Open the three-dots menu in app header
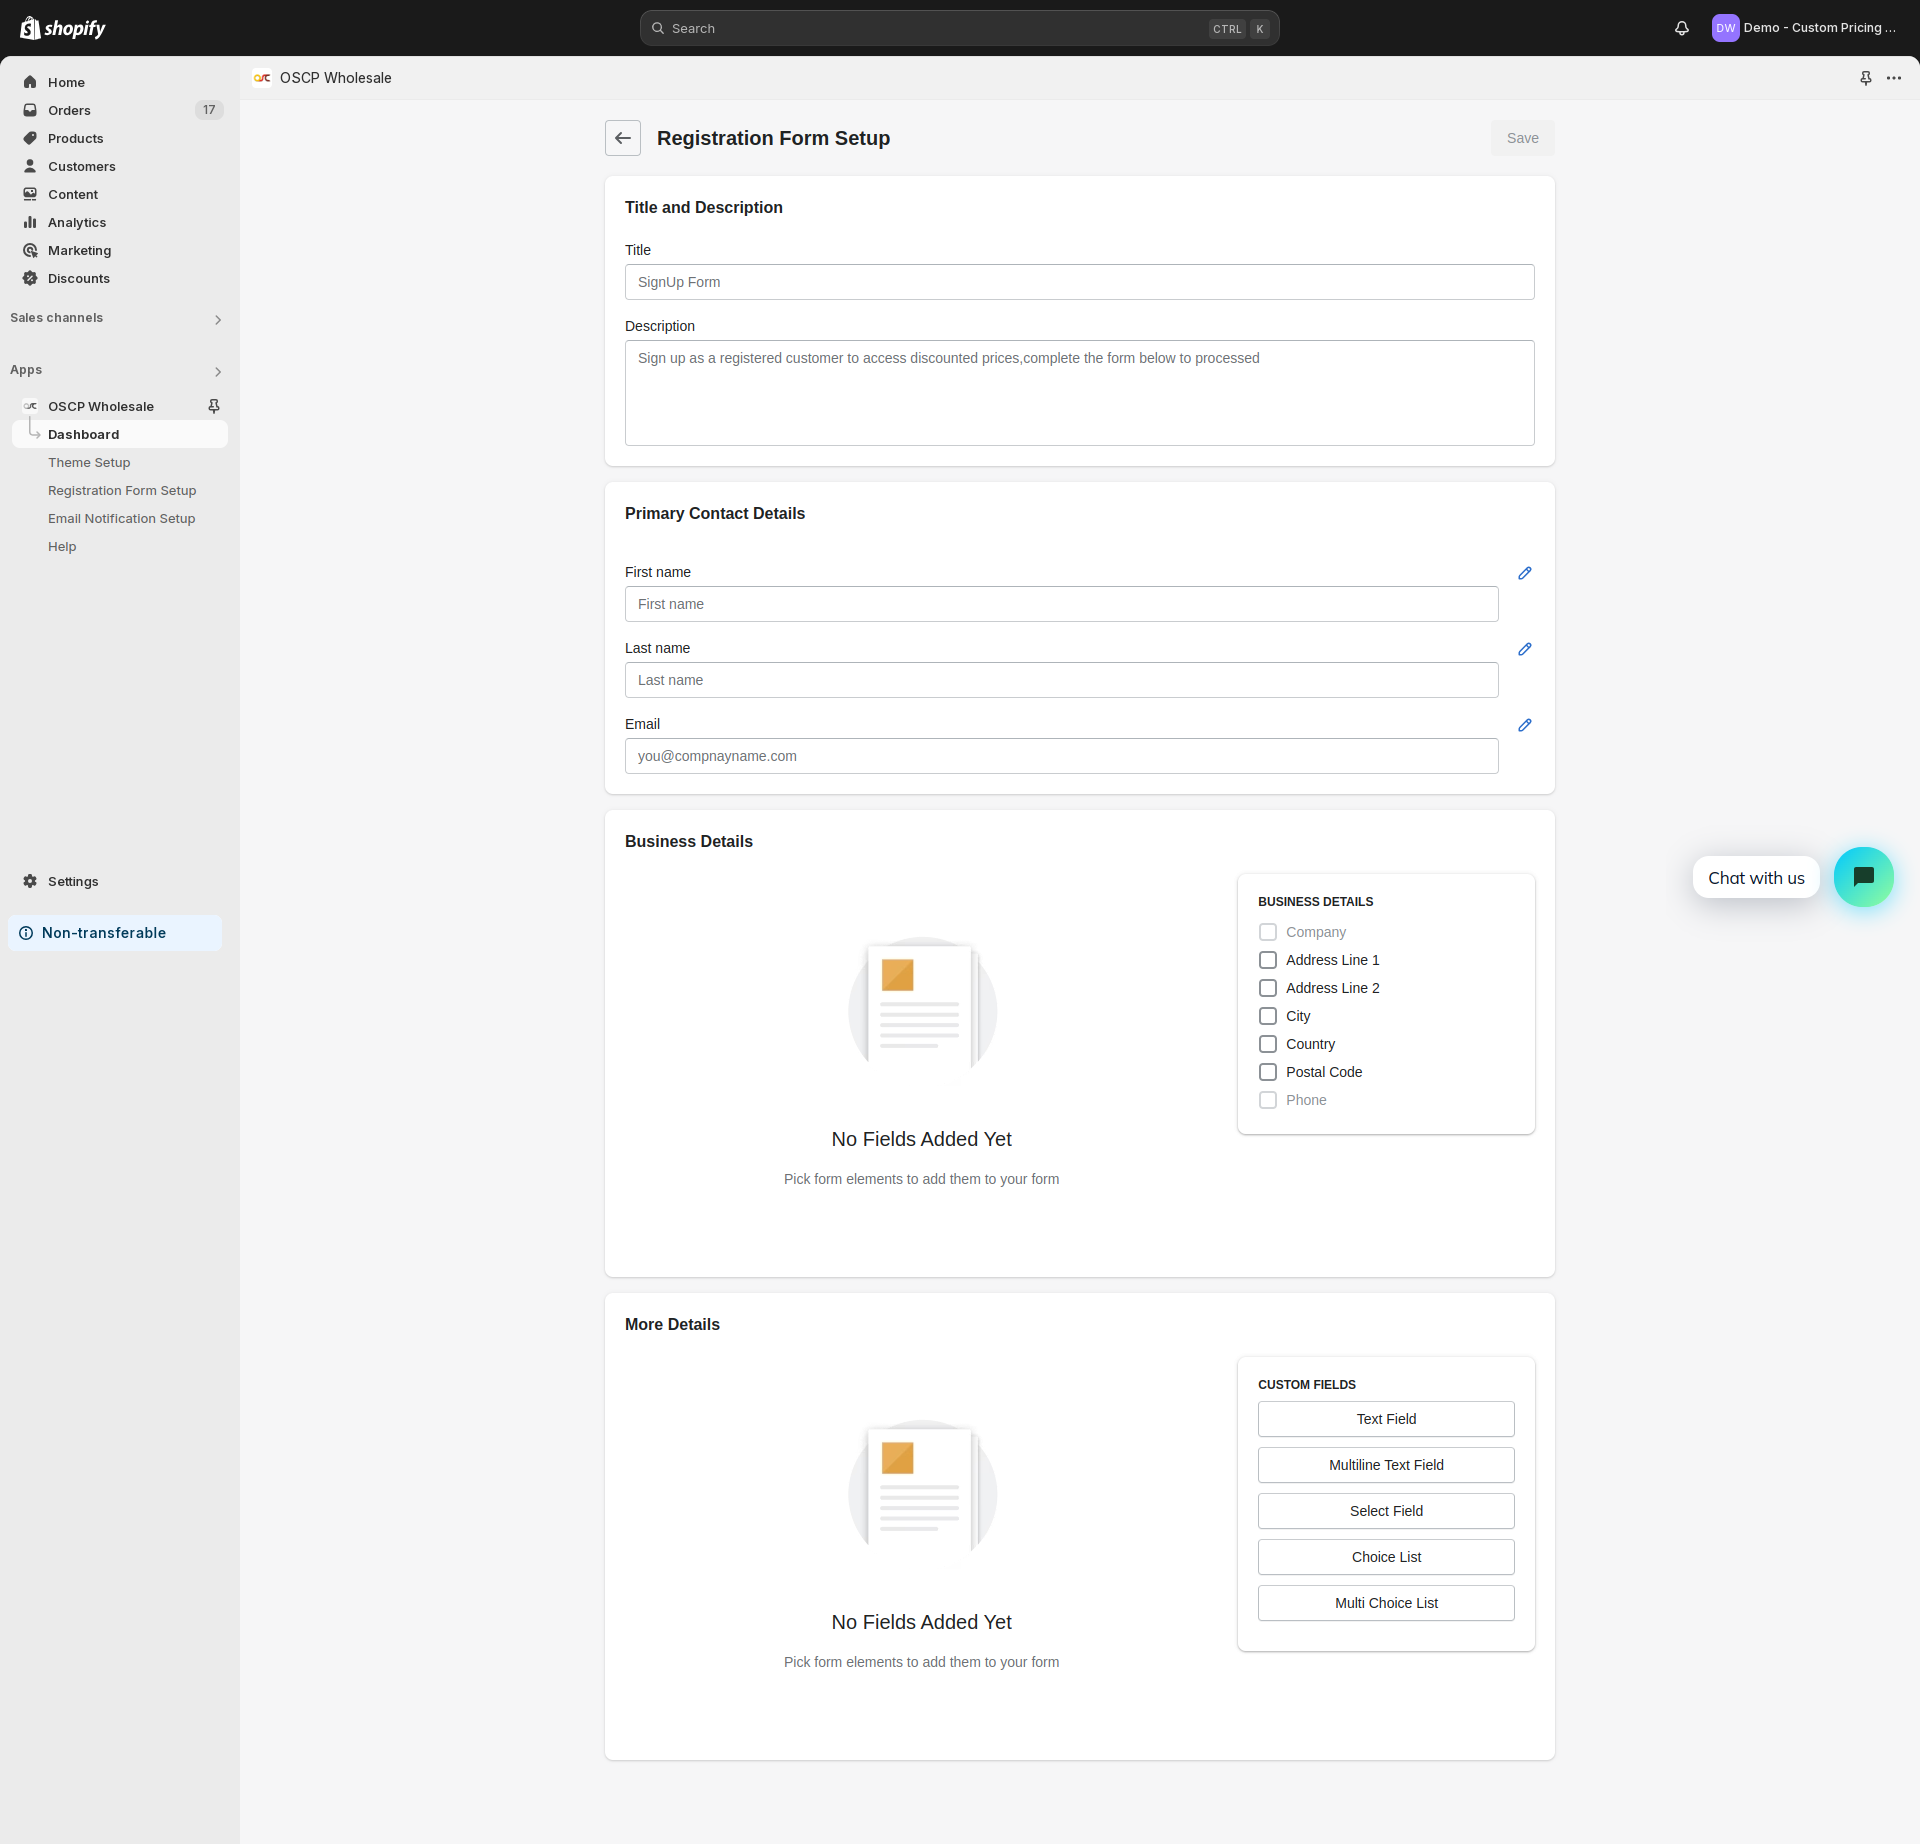The height and width of the screenshot is (1844, 1920). [x=1893, y=78]
